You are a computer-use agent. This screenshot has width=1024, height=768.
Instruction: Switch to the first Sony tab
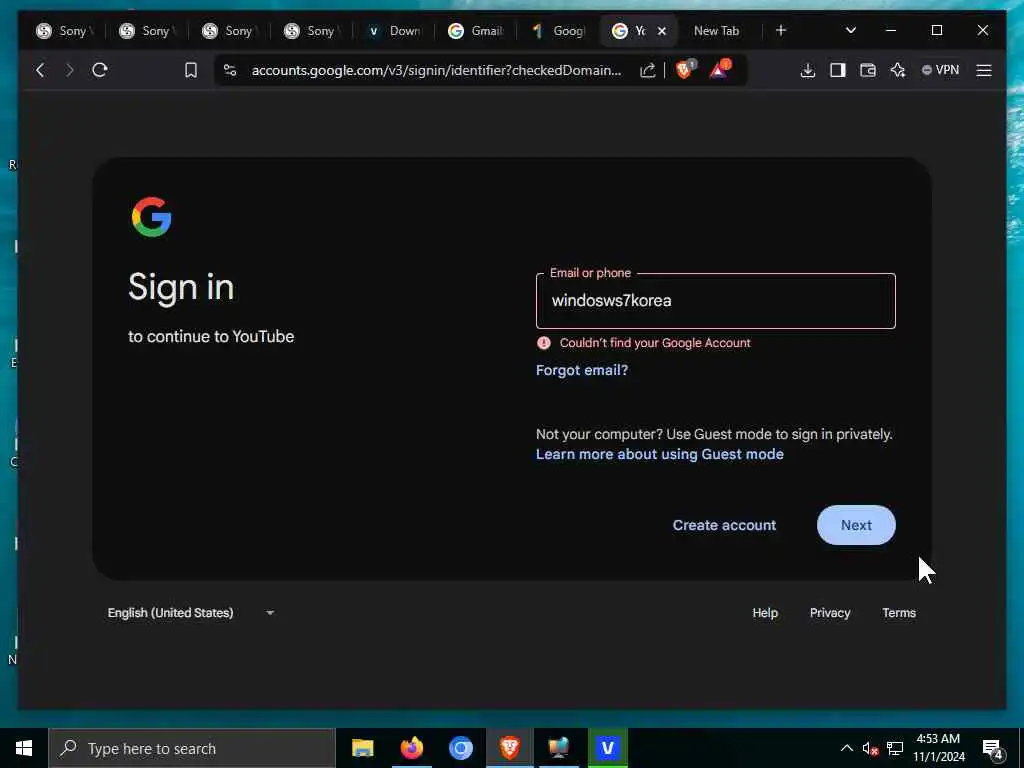tap(64, 31)
